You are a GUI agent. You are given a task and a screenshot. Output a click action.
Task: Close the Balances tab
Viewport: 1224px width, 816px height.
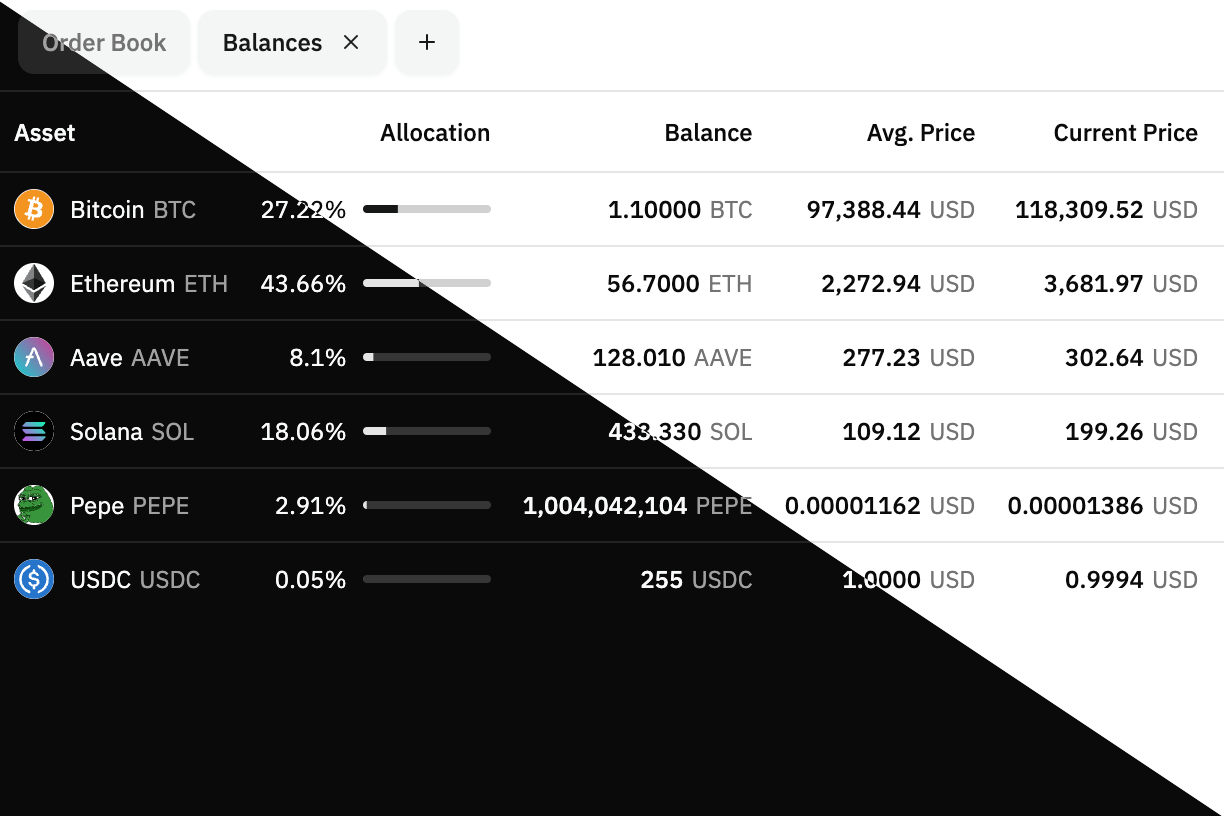[351, 42]
